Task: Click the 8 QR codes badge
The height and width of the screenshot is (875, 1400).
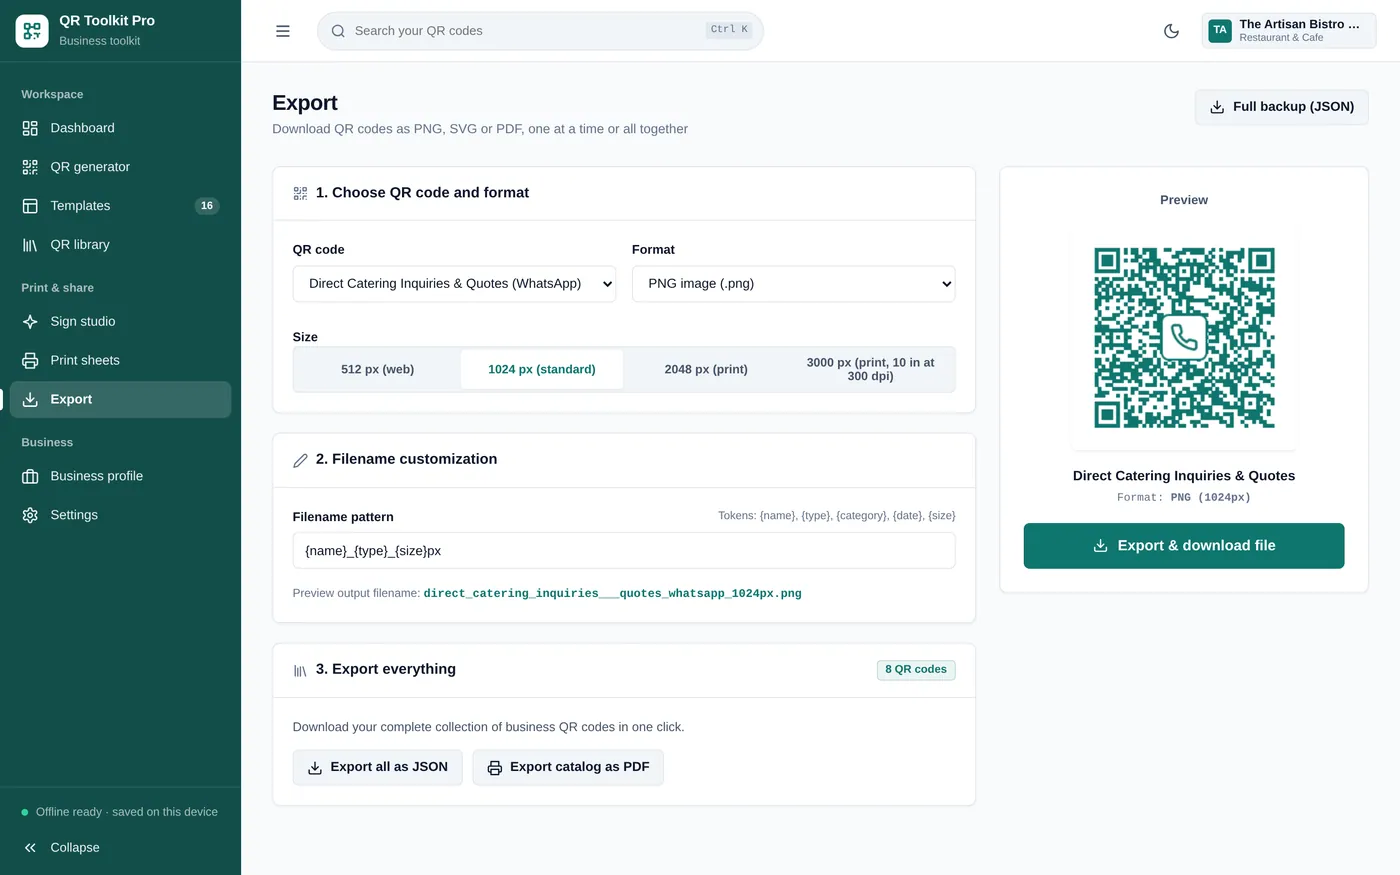Action: 916,670
